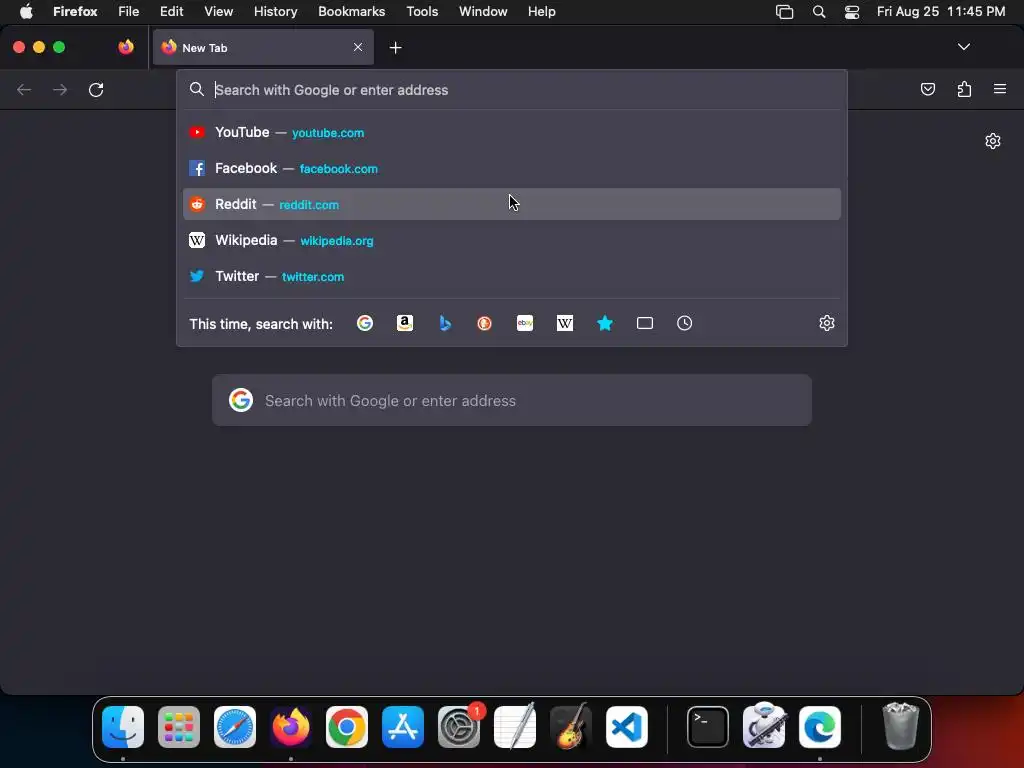This screenshot has height=768, width=1024.
Task: Open Facebook suggestion facebook.com
Action: click(512, 168)
